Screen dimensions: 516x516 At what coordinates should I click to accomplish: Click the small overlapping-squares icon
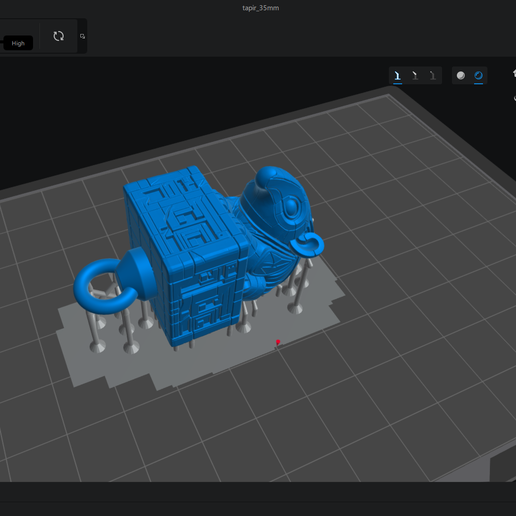point(82,36)
